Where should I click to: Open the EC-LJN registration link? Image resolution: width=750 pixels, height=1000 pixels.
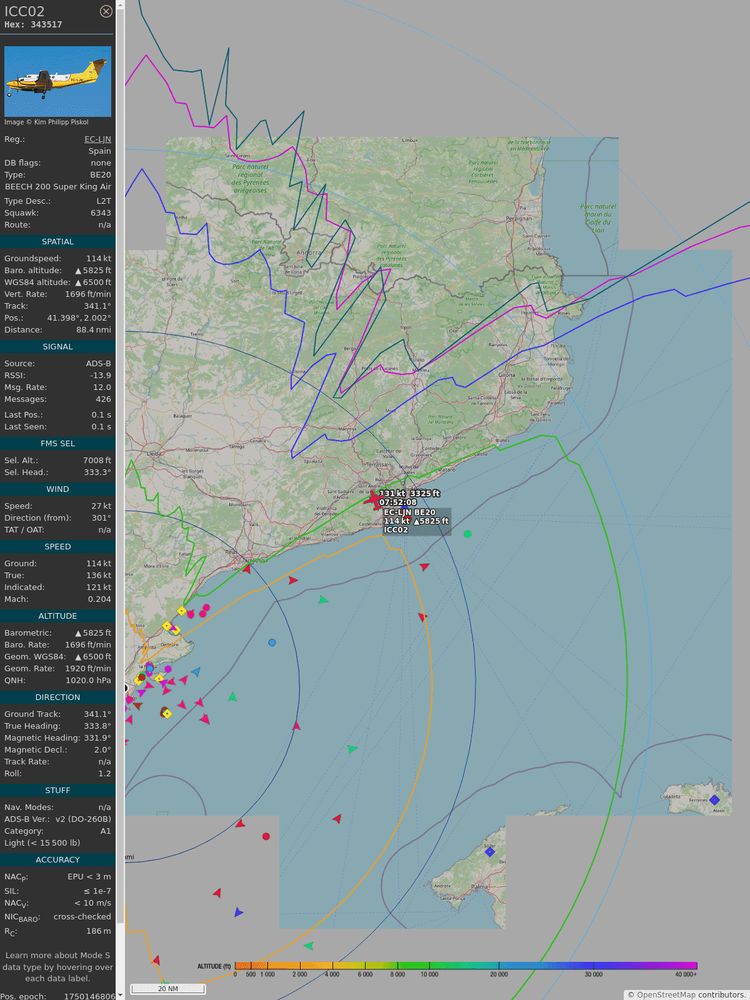(x=98, y=139)
